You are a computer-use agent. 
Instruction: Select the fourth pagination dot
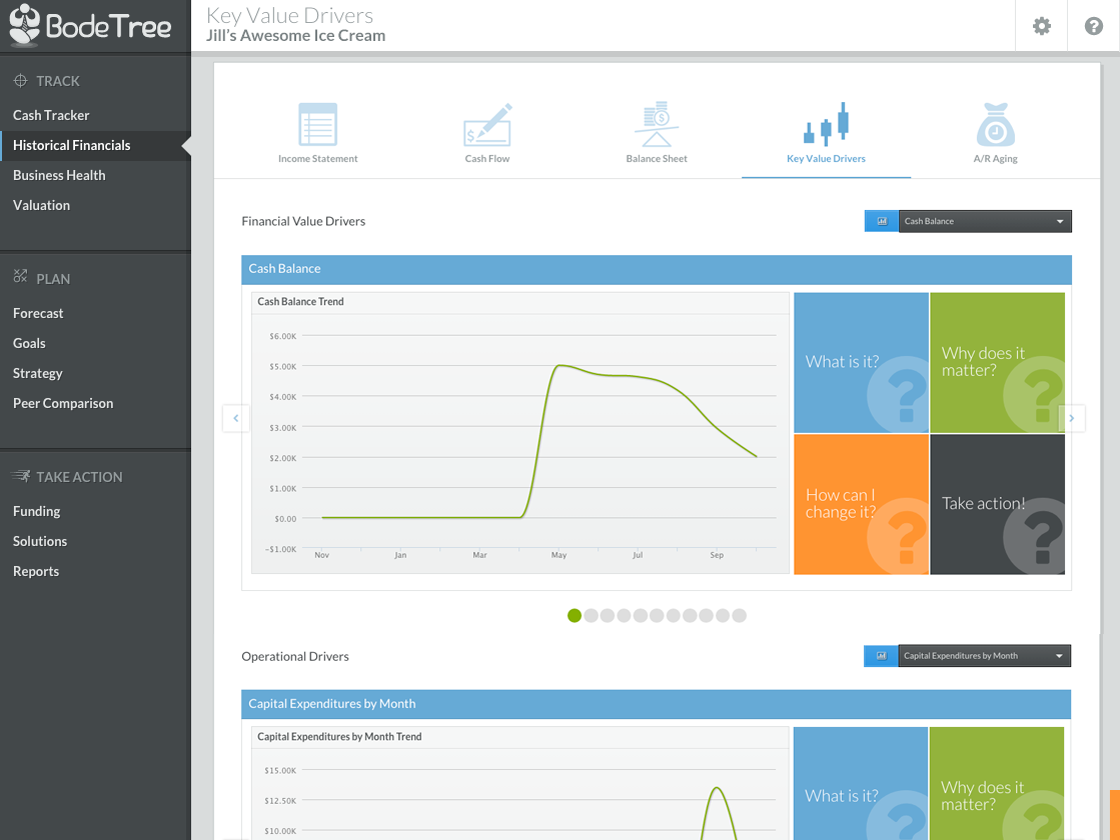[x=624, y=615]
